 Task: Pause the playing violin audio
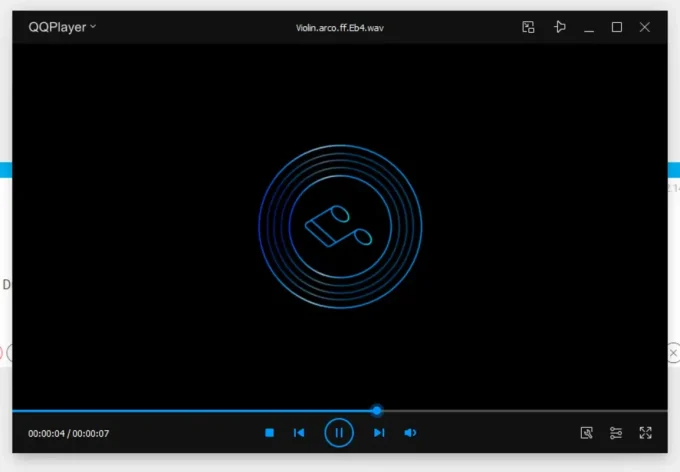point(339,433)
